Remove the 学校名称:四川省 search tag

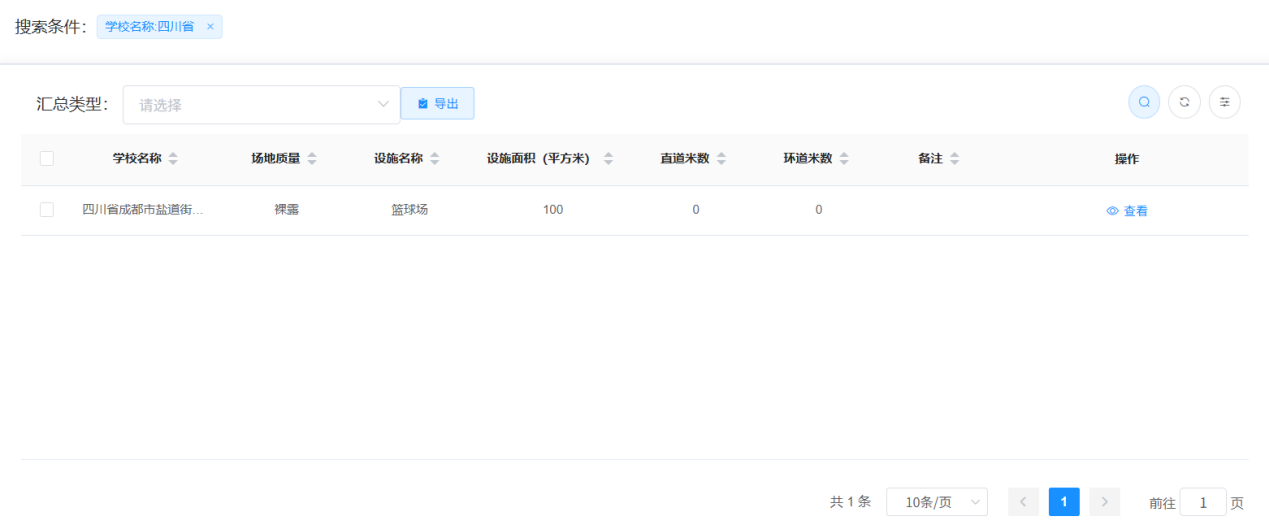(210, 27)
